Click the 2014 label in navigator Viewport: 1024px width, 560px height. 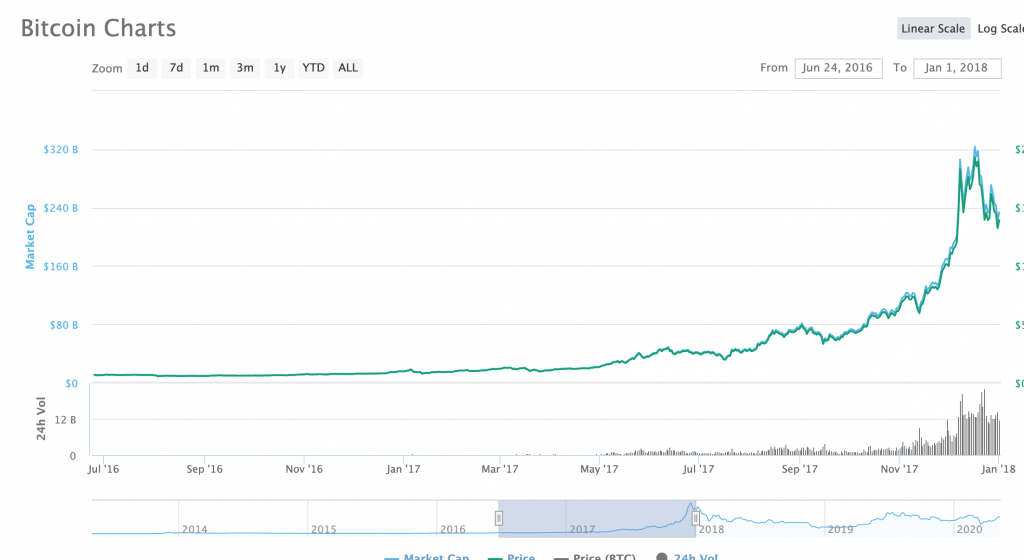195,529
